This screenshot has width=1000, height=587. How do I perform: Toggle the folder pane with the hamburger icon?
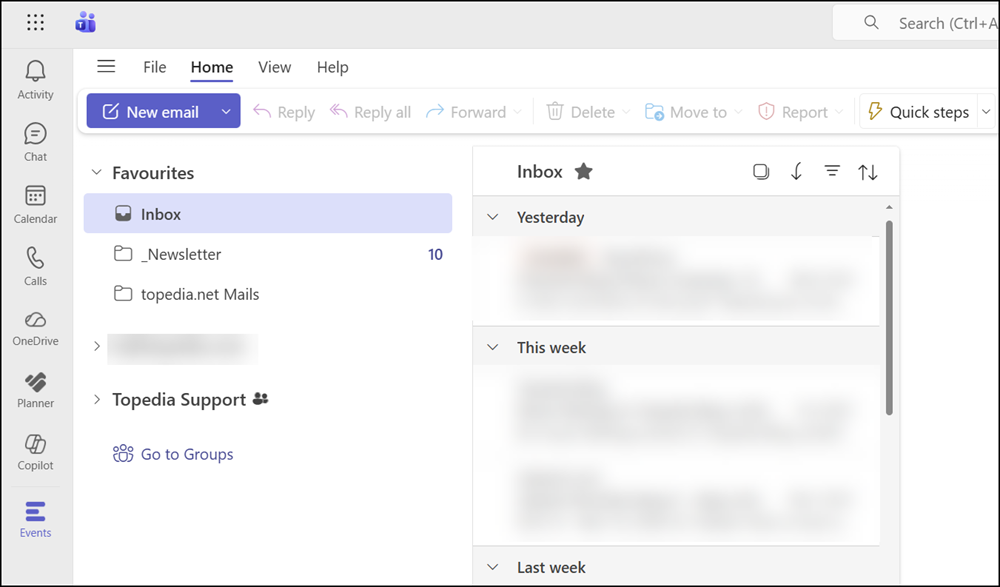coord(106,66)
